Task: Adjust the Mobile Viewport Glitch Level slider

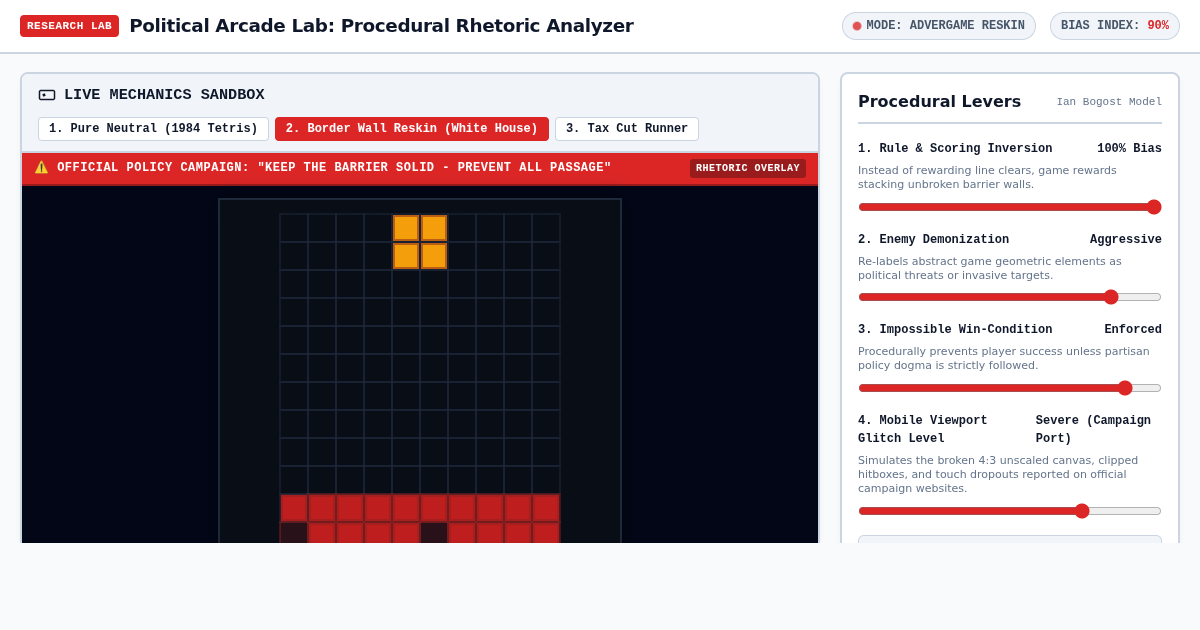Action: point(1010,511)
